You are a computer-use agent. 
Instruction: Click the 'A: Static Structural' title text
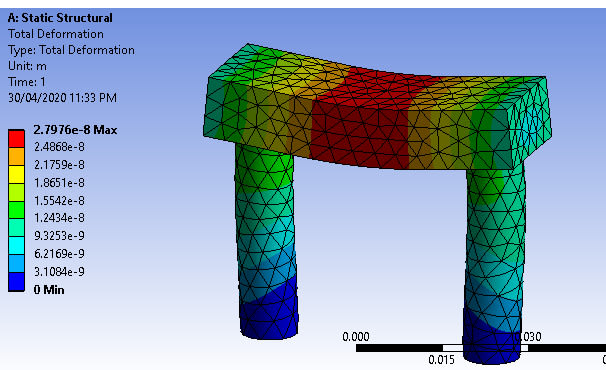[x=60, y=18]
